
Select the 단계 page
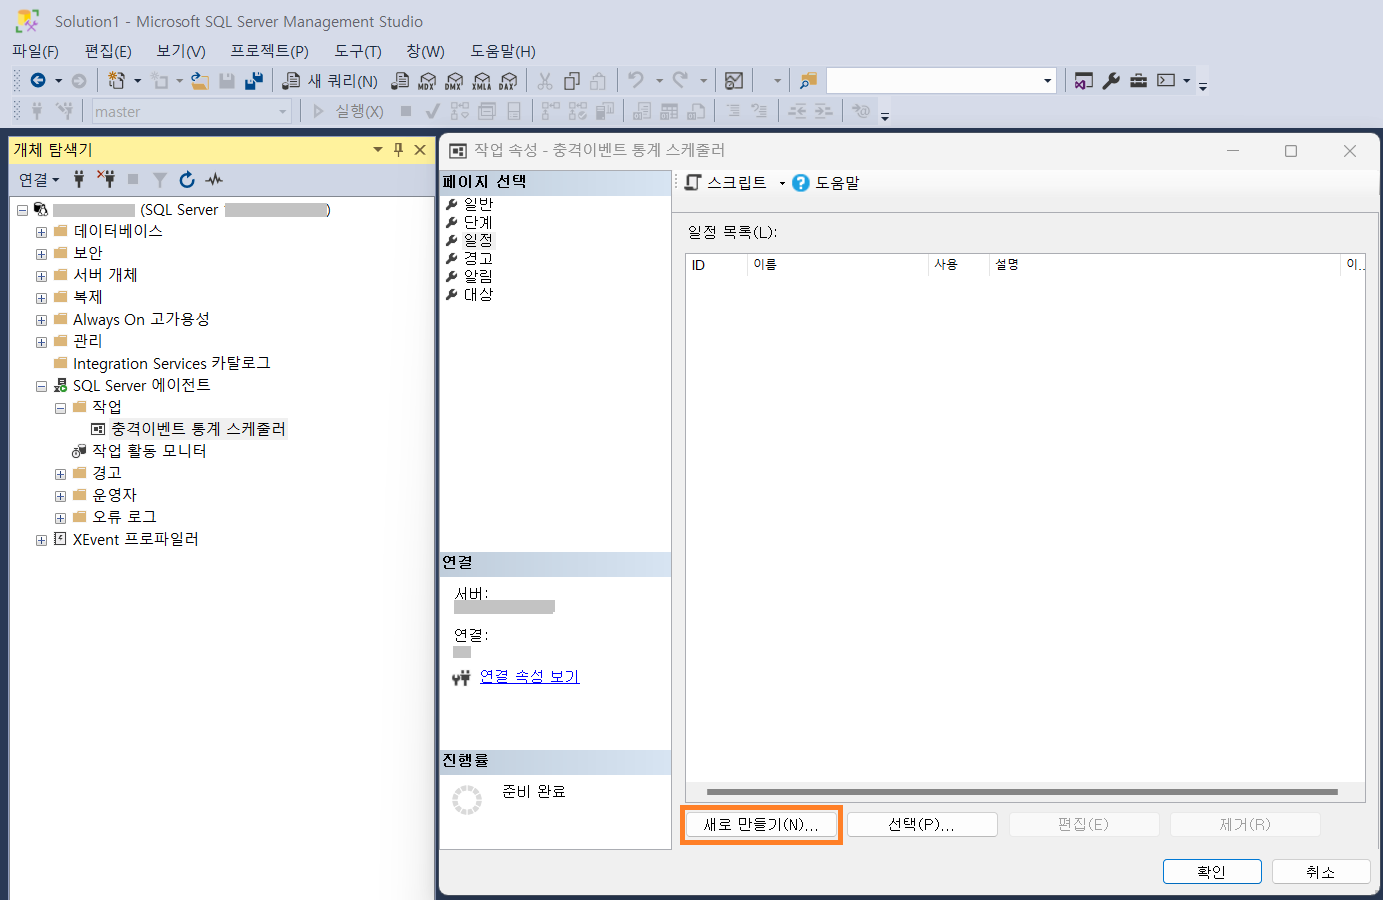point(478,222)
